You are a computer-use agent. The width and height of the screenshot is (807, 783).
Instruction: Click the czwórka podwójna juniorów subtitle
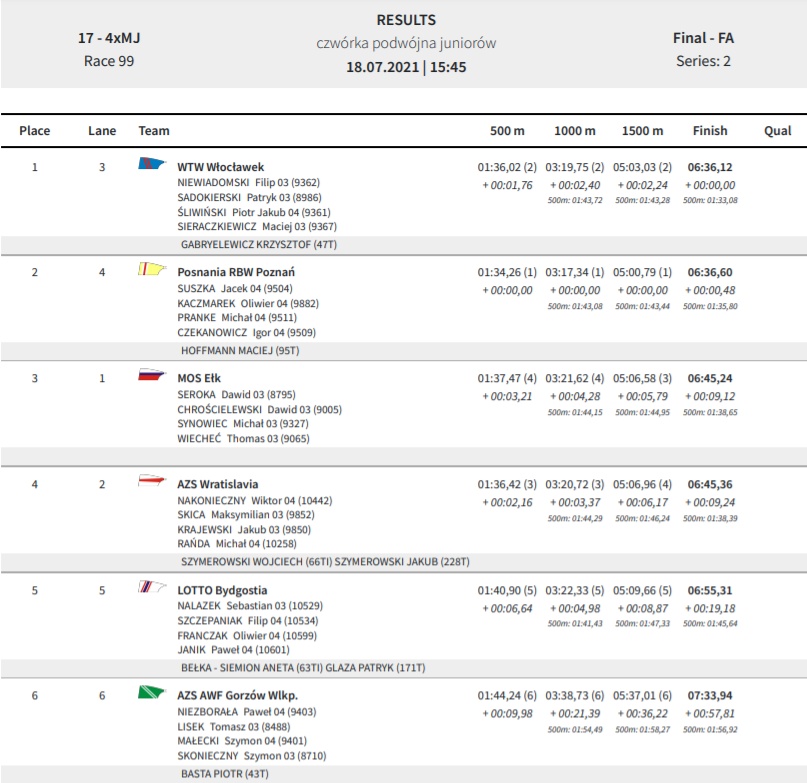pyautogui.click(x=406, y=43)
